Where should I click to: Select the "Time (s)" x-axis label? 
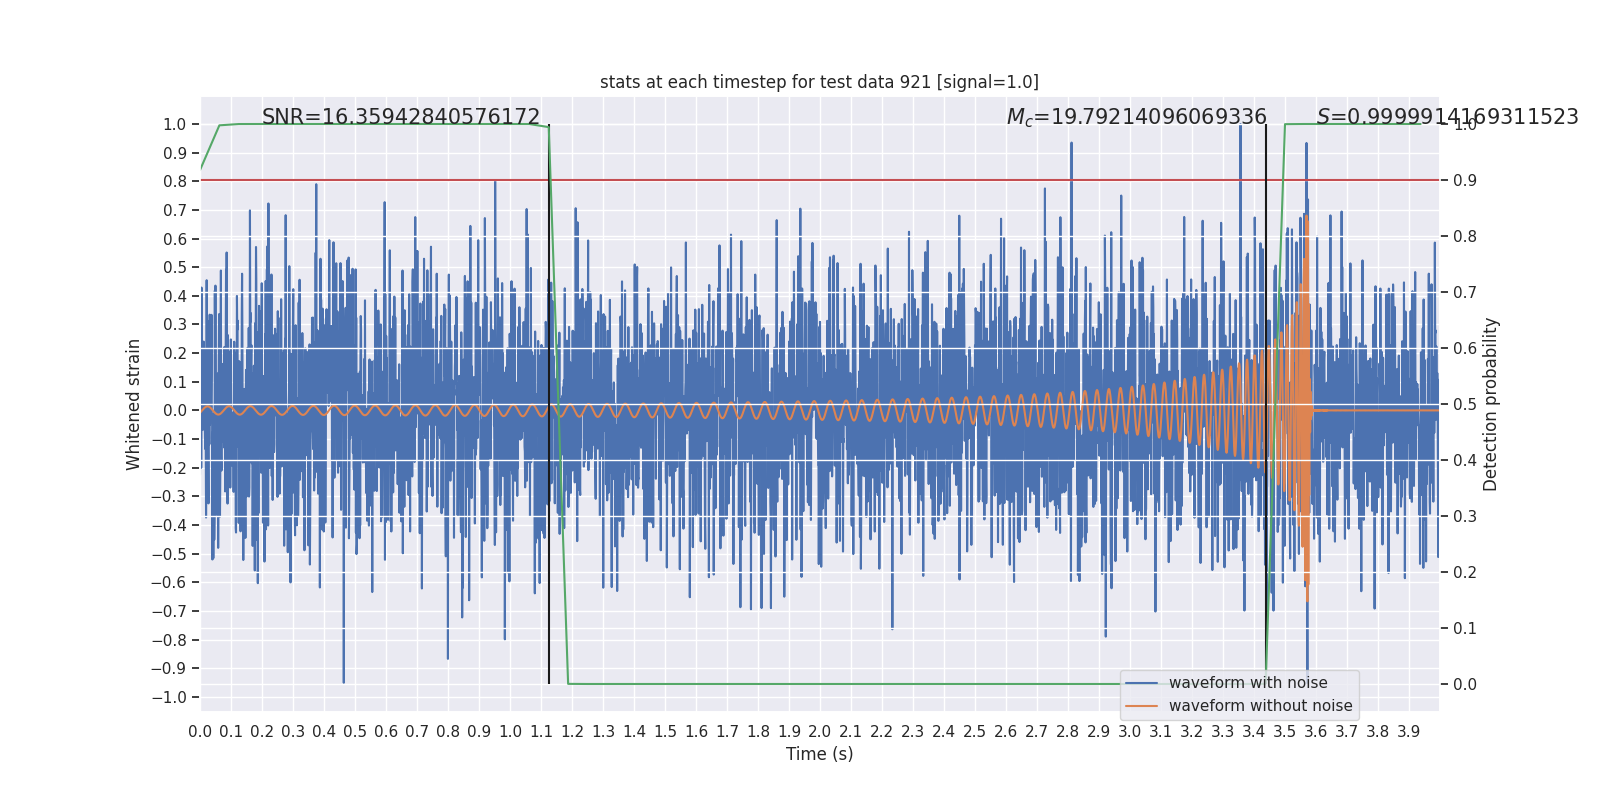(x=819, y=754)
